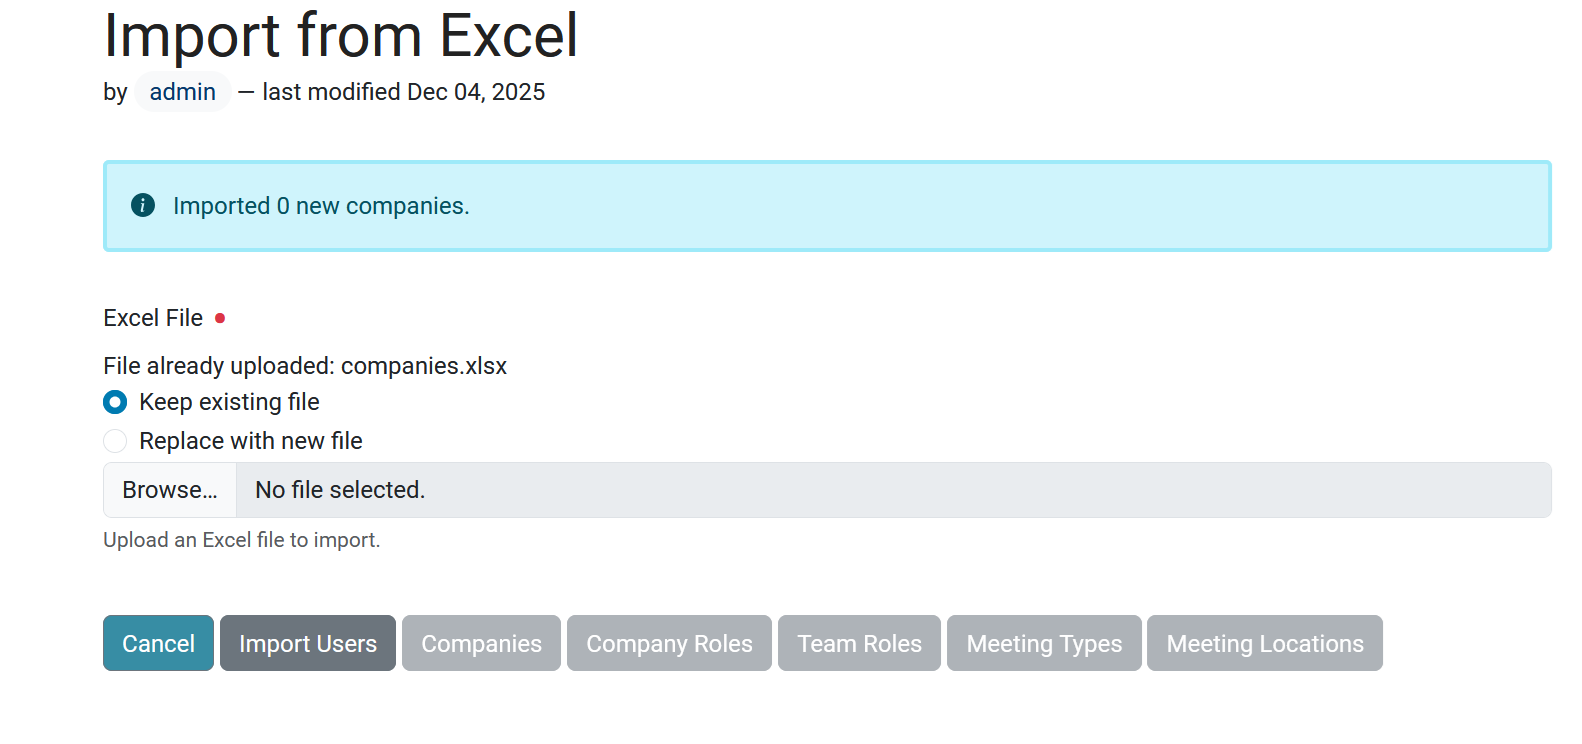Image resolution: width=1582 pixels, height=744 pixels.
Task: Click the Meeting Locations button
Action: pos(1264,643)
